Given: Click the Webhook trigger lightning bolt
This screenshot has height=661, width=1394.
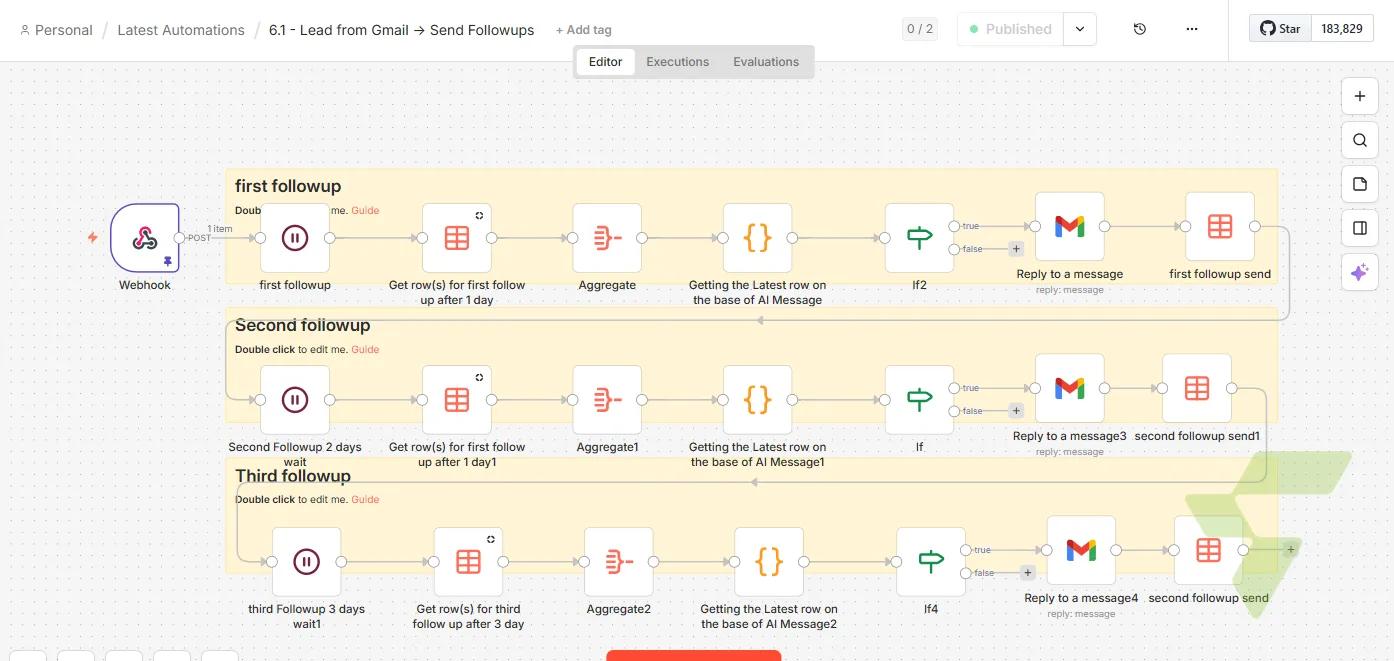Looking at the screenshot, I should click(92, 238).
